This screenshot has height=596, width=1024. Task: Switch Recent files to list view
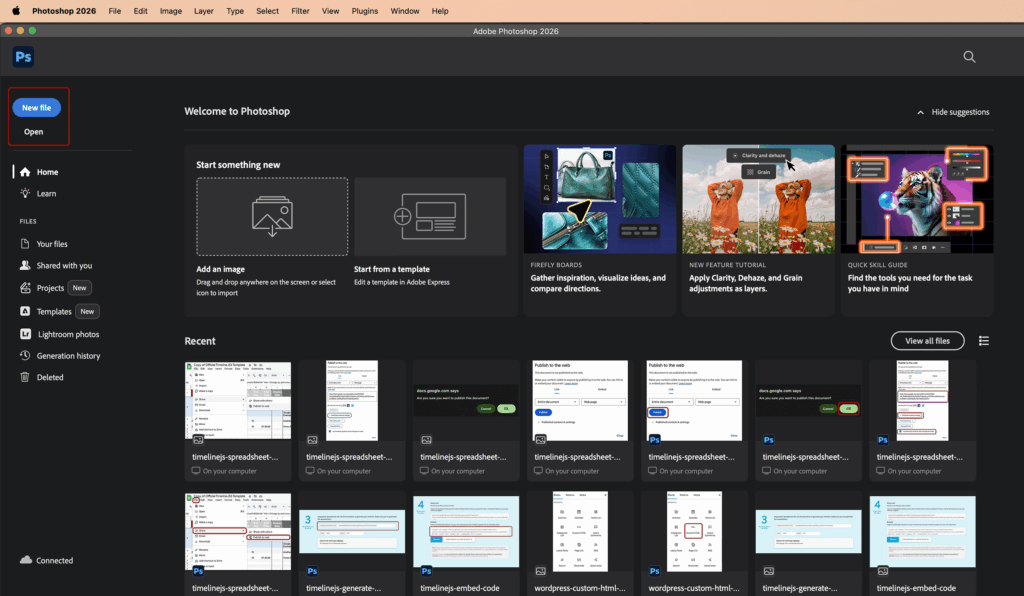984,341
